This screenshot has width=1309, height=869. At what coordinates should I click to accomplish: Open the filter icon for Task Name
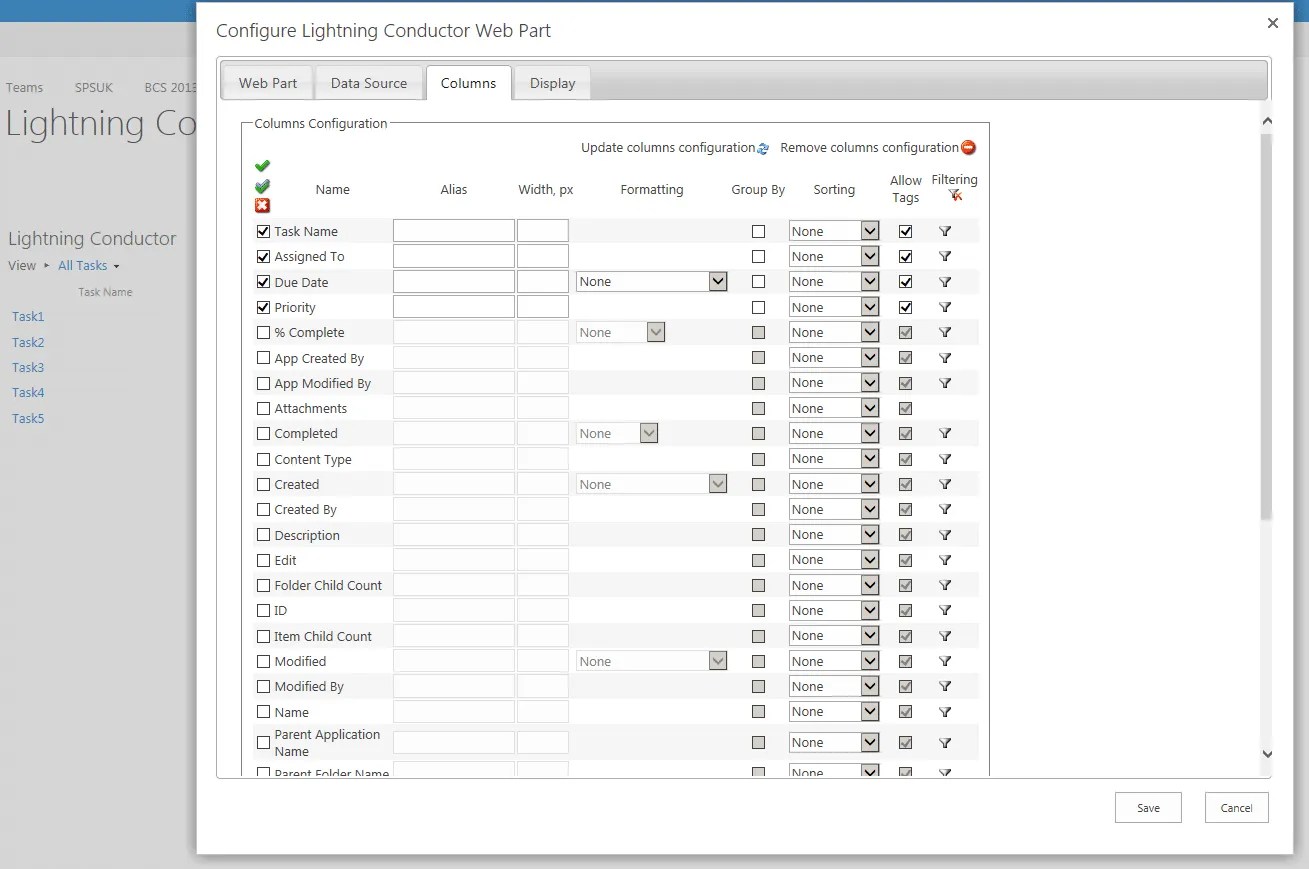(945, 231)
